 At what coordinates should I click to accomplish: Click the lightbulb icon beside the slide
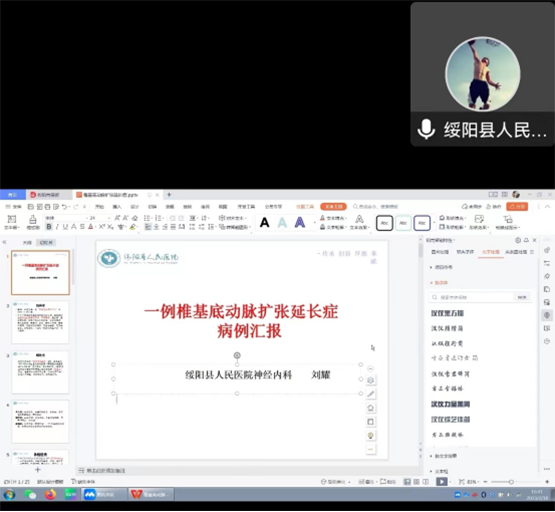click(371, 436)
